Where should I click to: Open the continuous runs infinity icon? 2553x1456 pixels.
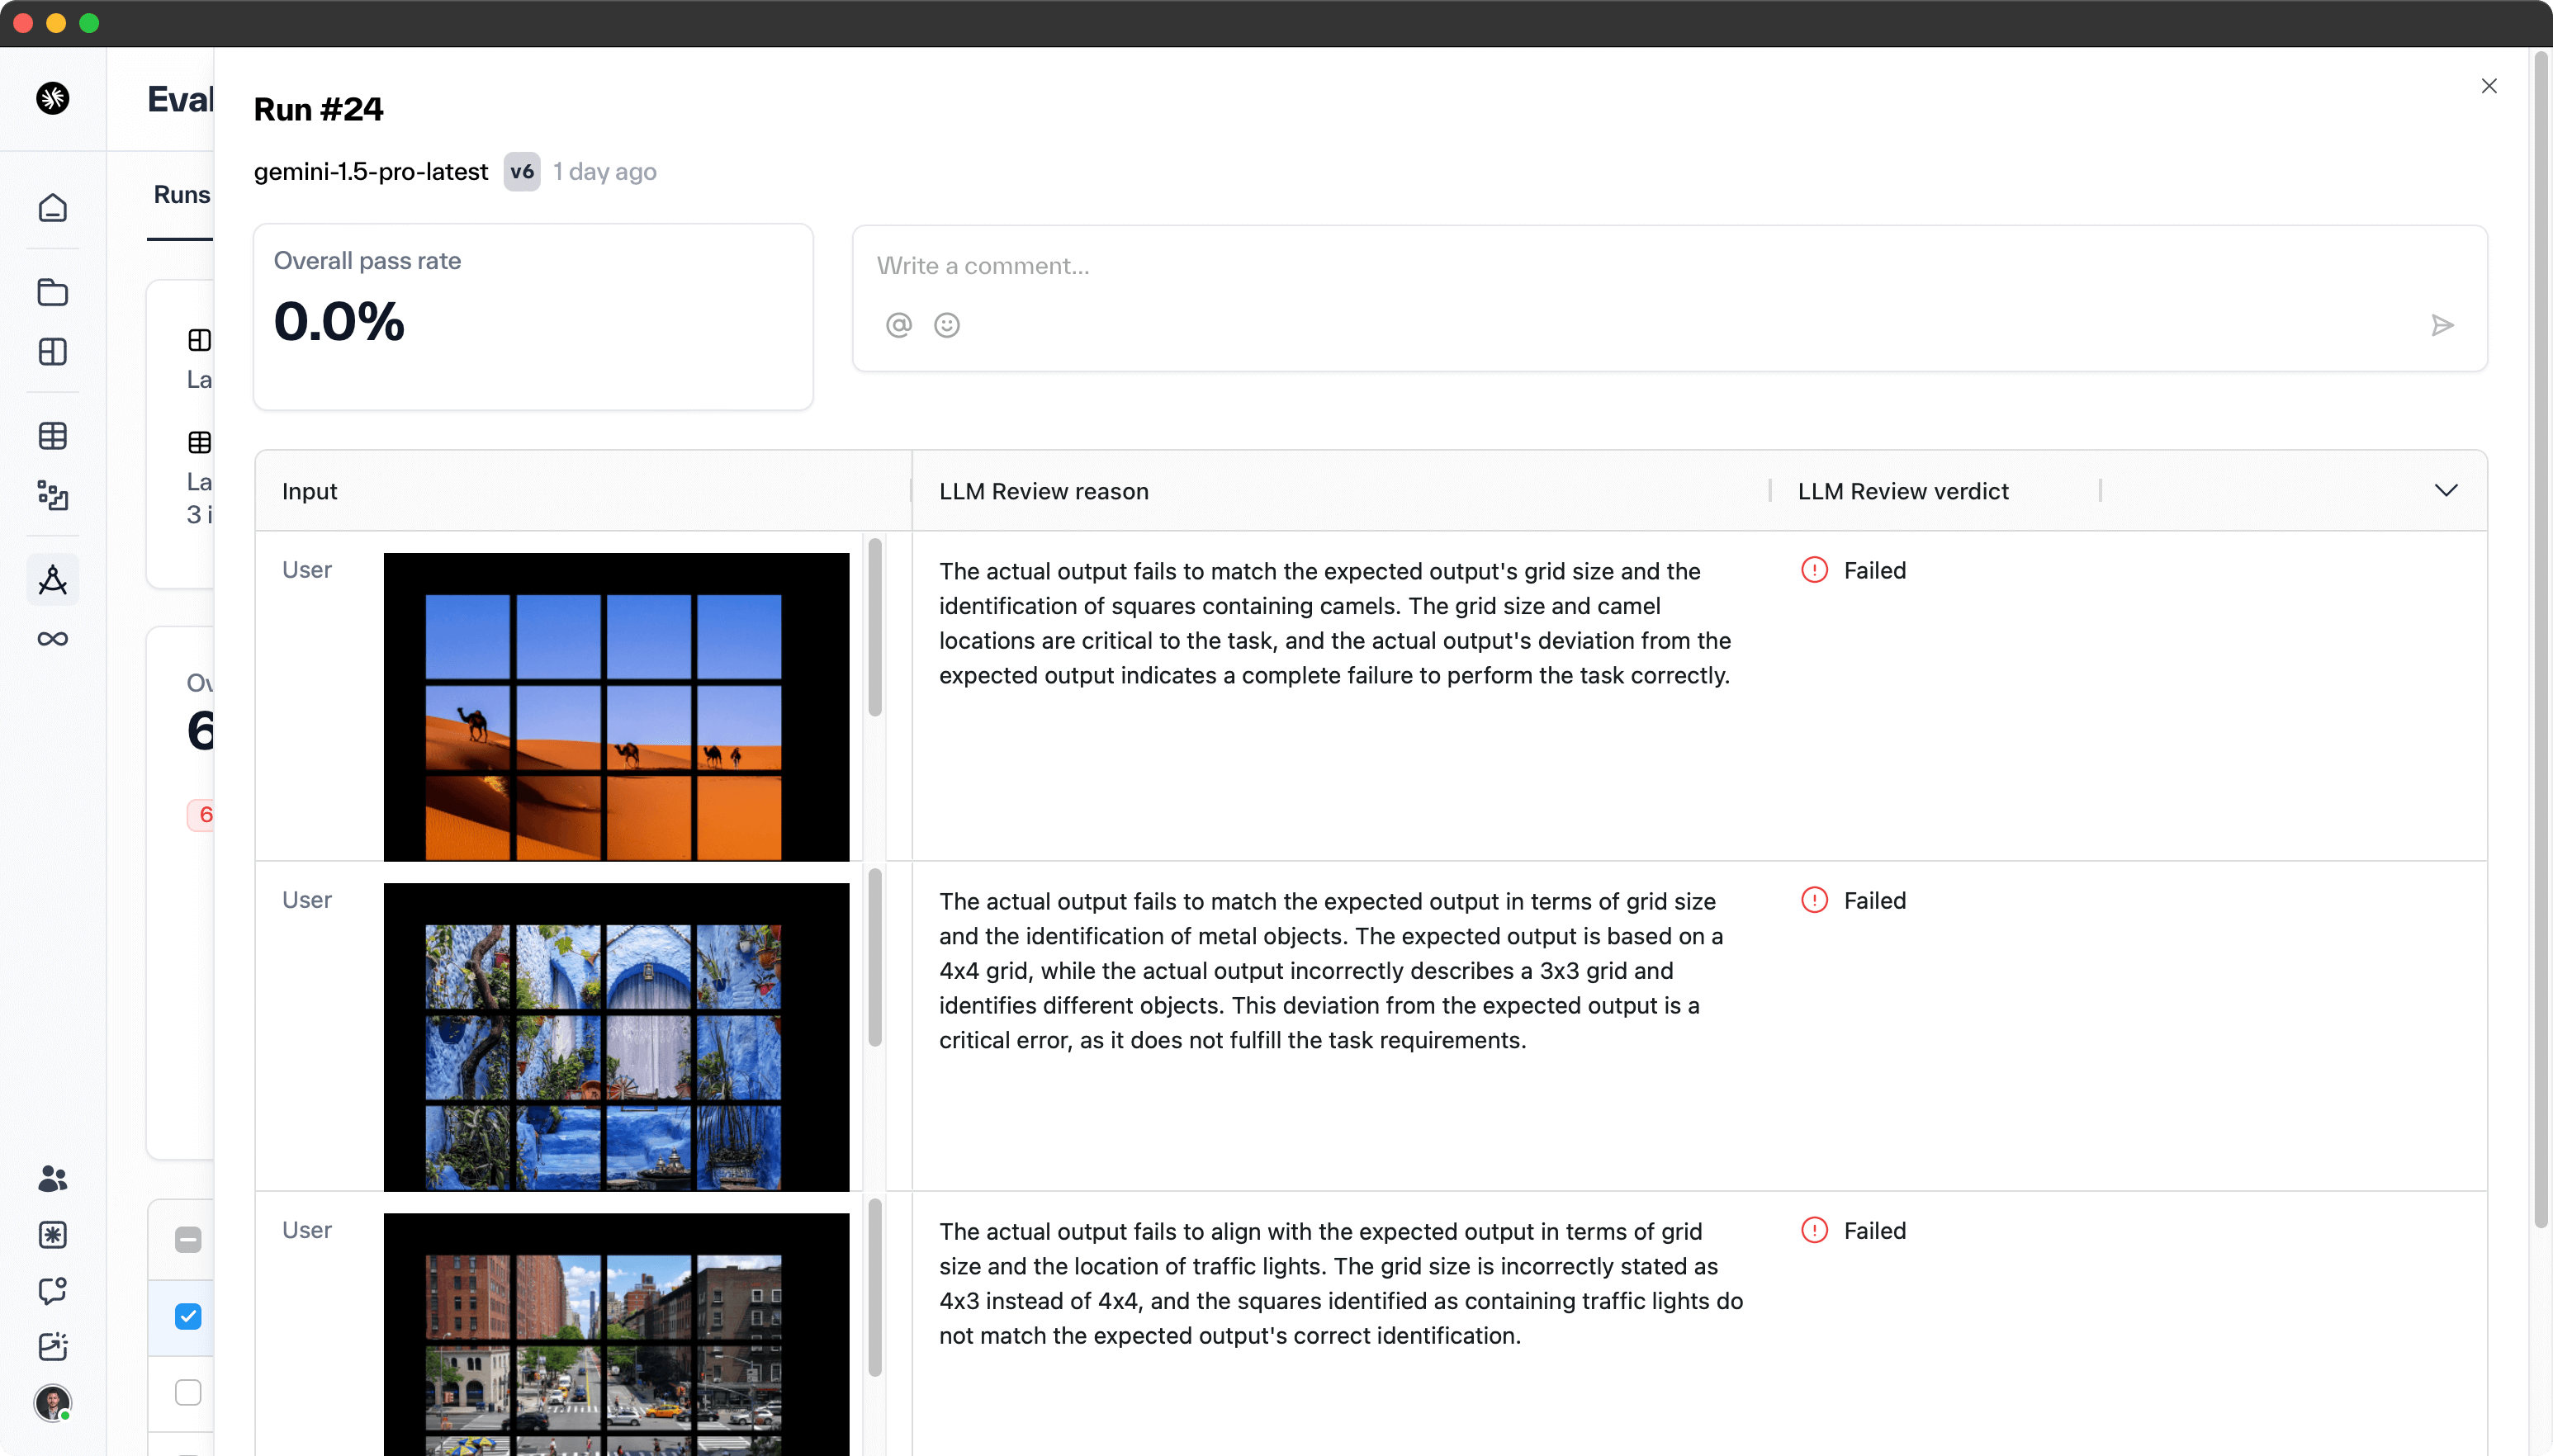[x=52, y=639]
